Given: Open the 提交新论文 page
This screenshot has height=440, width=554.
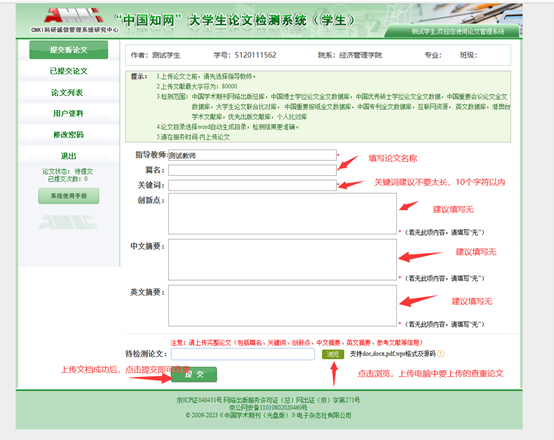Looking at the screenshot, I should [69, 50].
